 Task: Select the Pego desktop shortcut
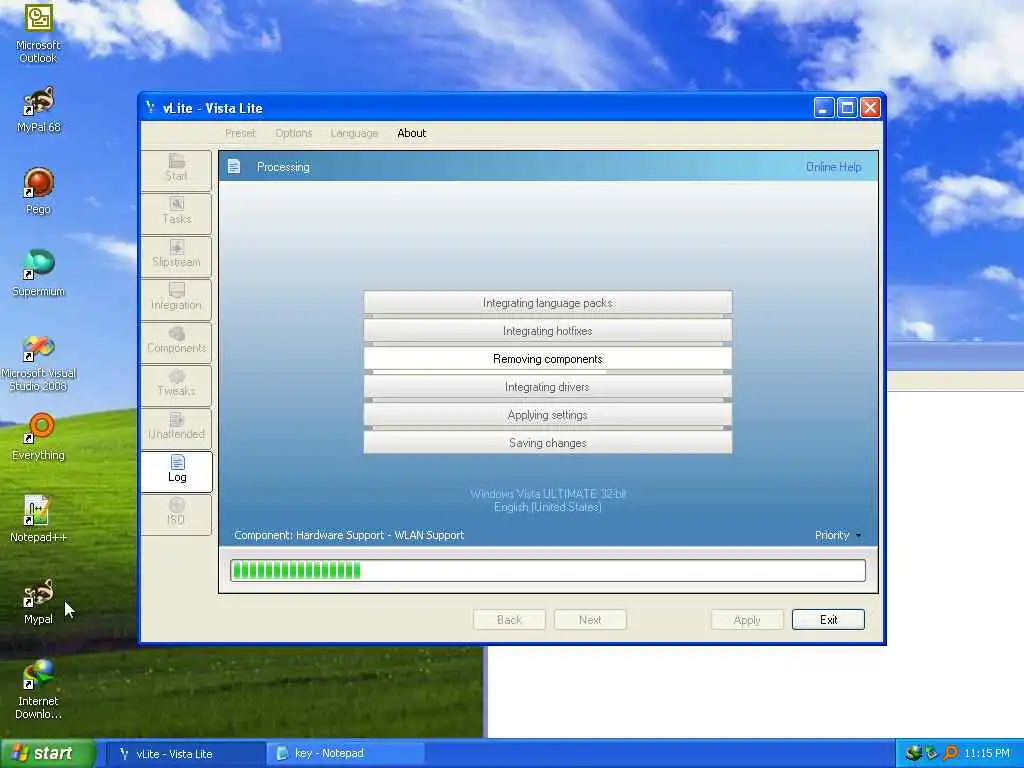[x=38, y=191]
